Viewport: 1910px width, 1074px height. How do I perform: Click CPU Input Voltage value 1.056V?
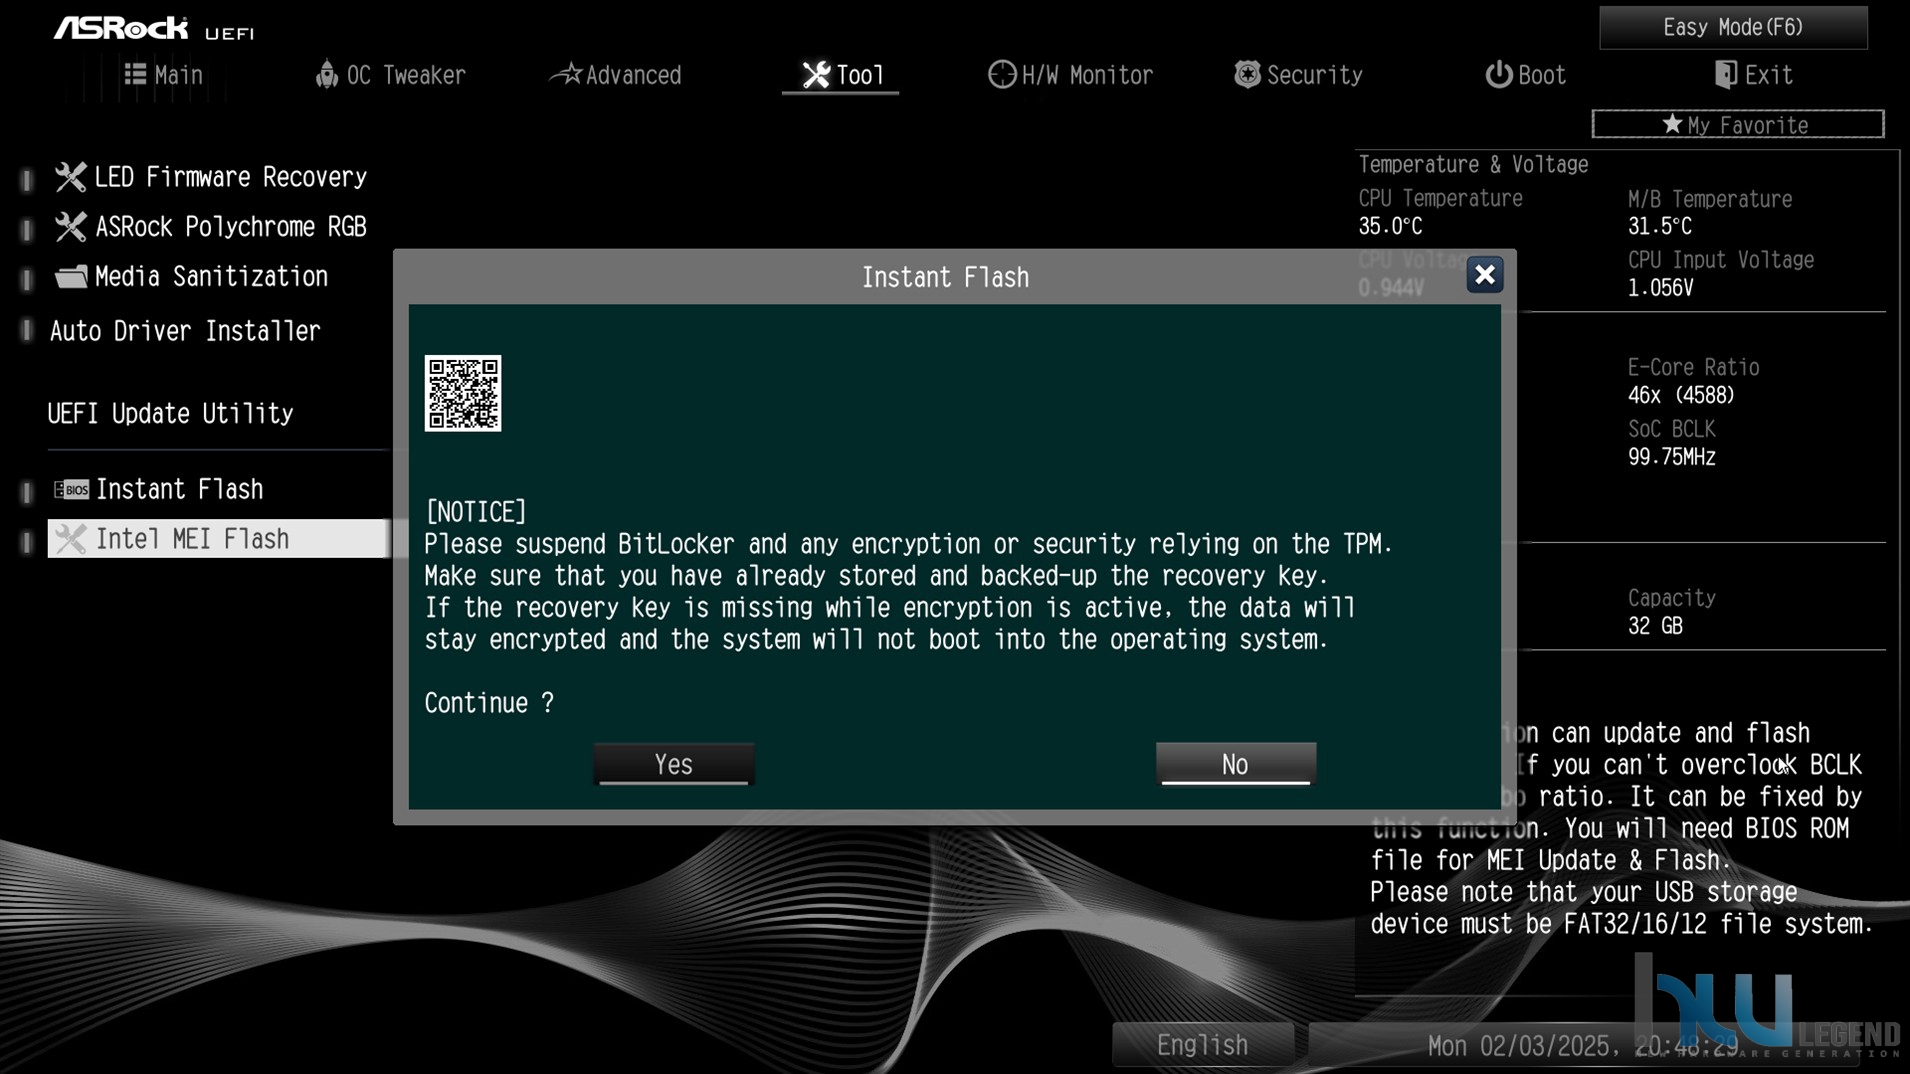1660,288
